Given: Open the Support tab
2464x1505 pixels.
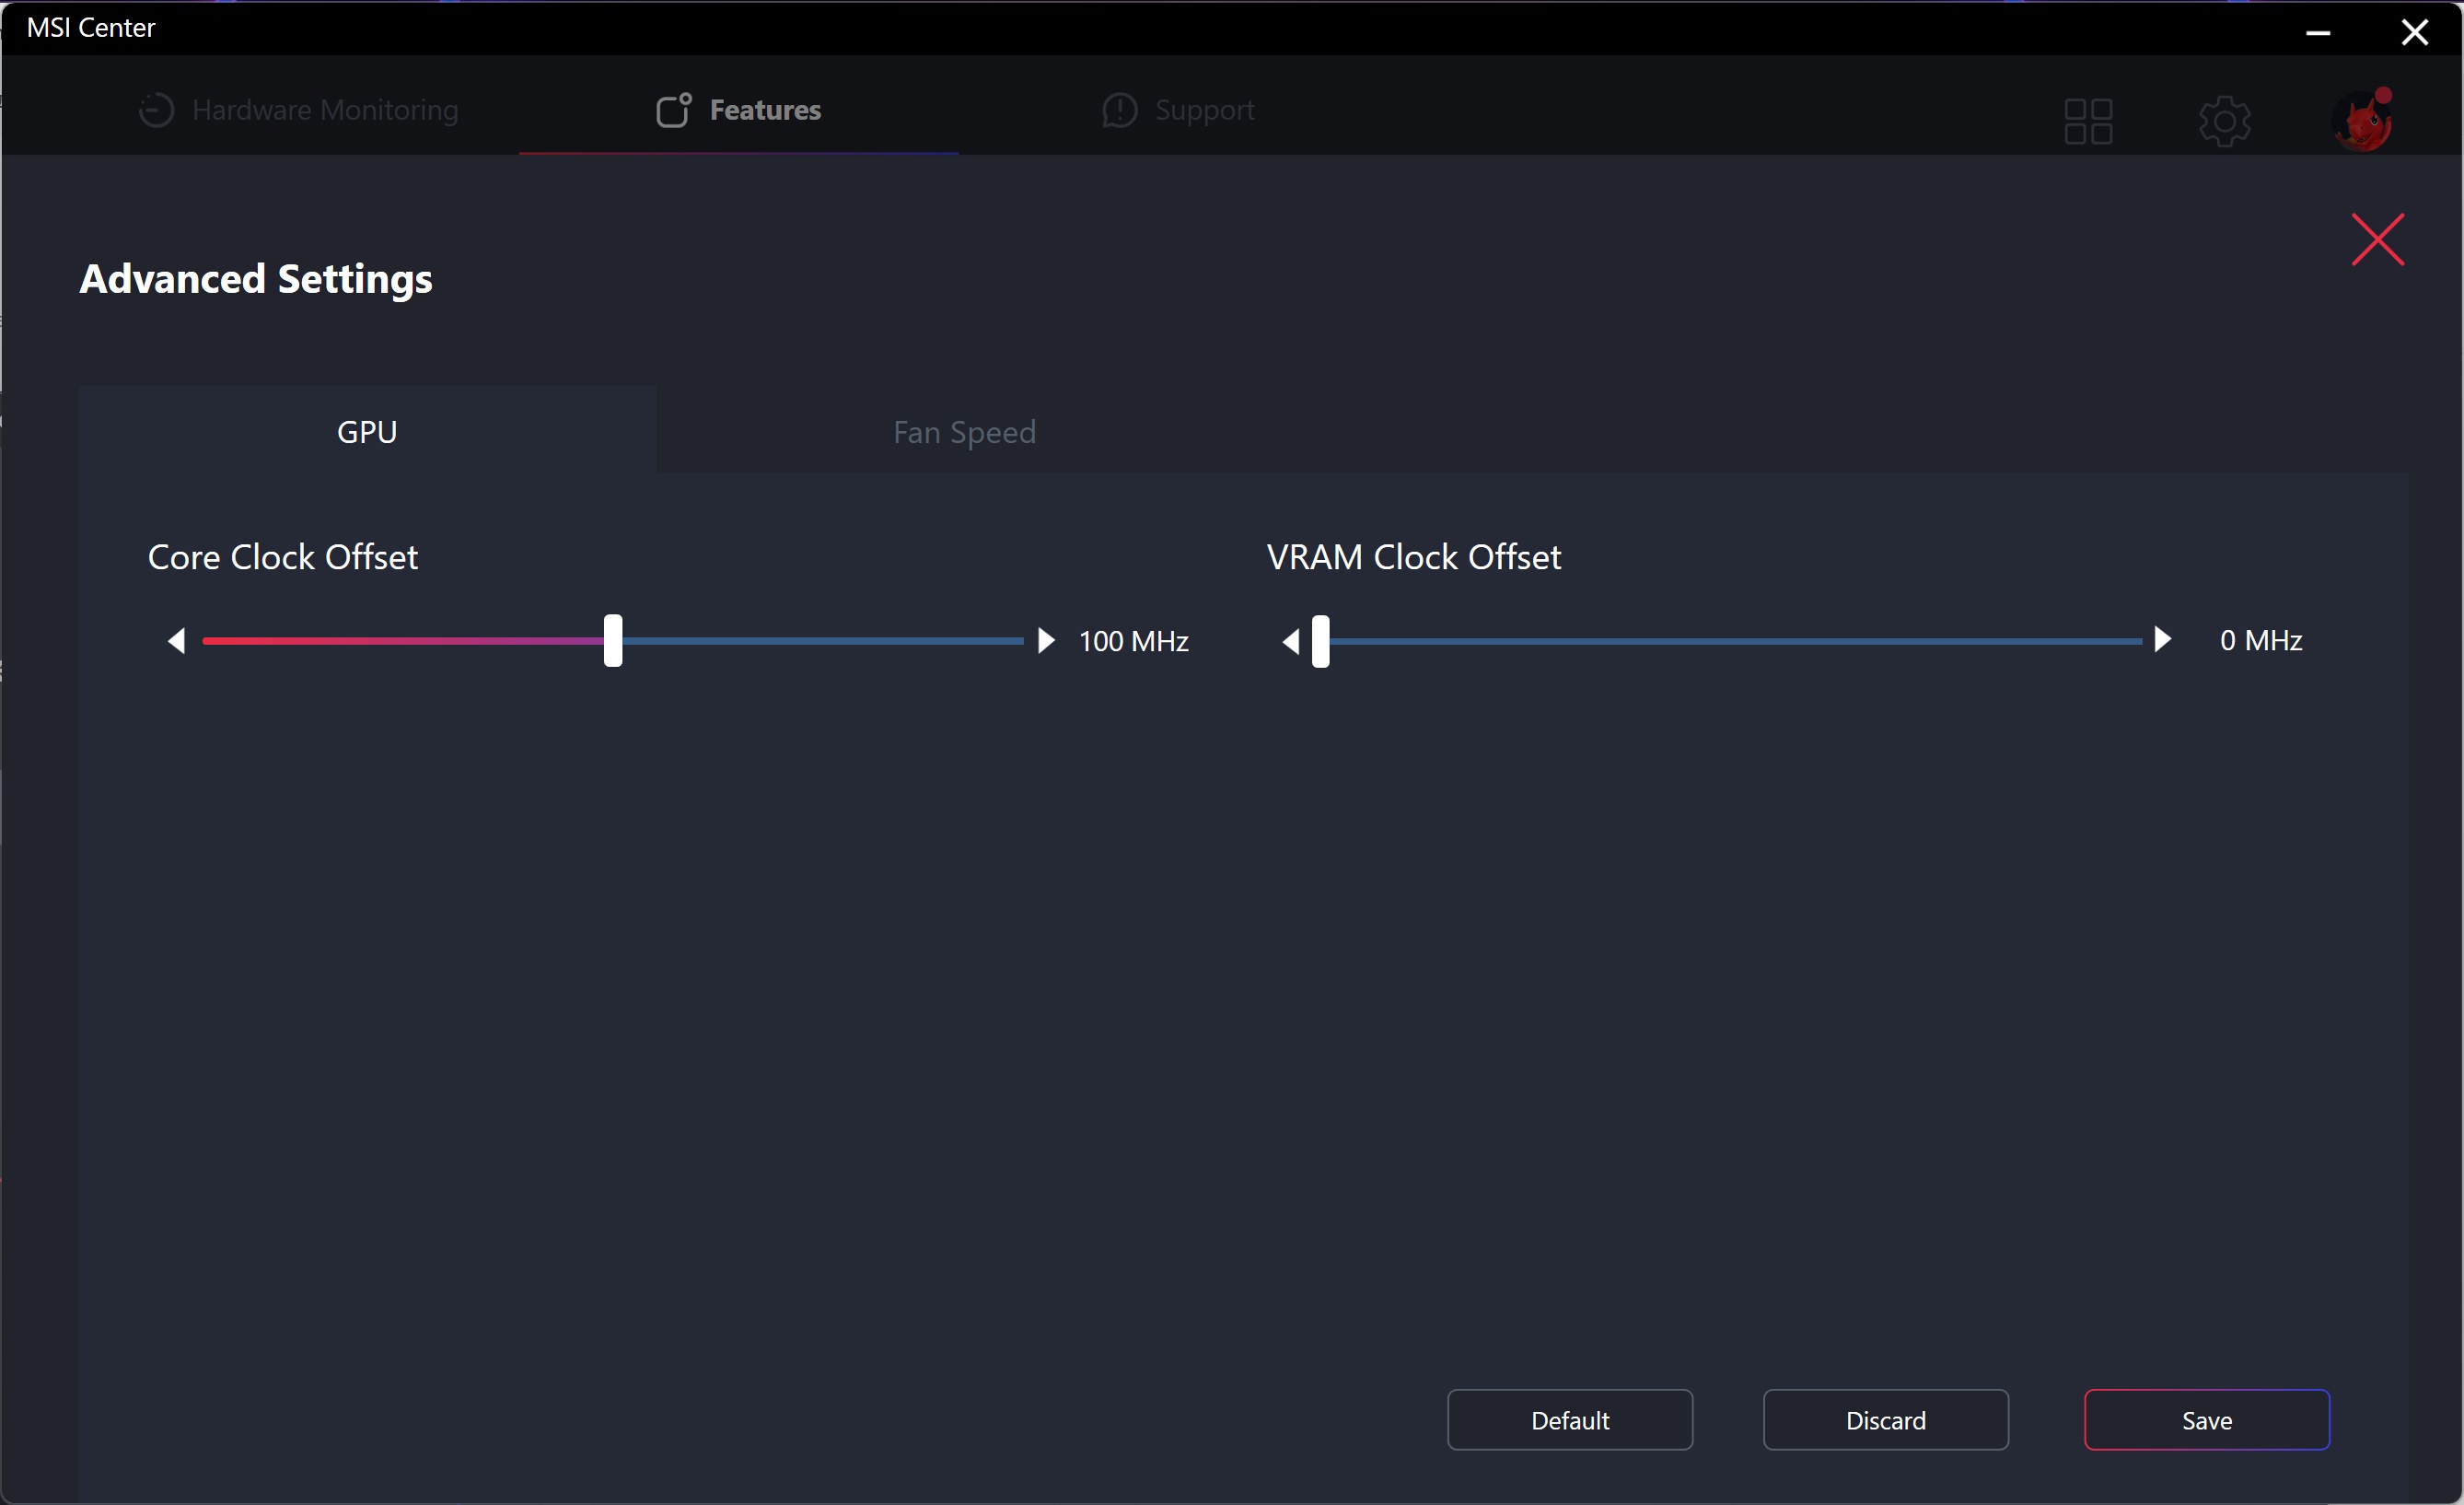Looking at the screenshot, I should coord(1178,110).
